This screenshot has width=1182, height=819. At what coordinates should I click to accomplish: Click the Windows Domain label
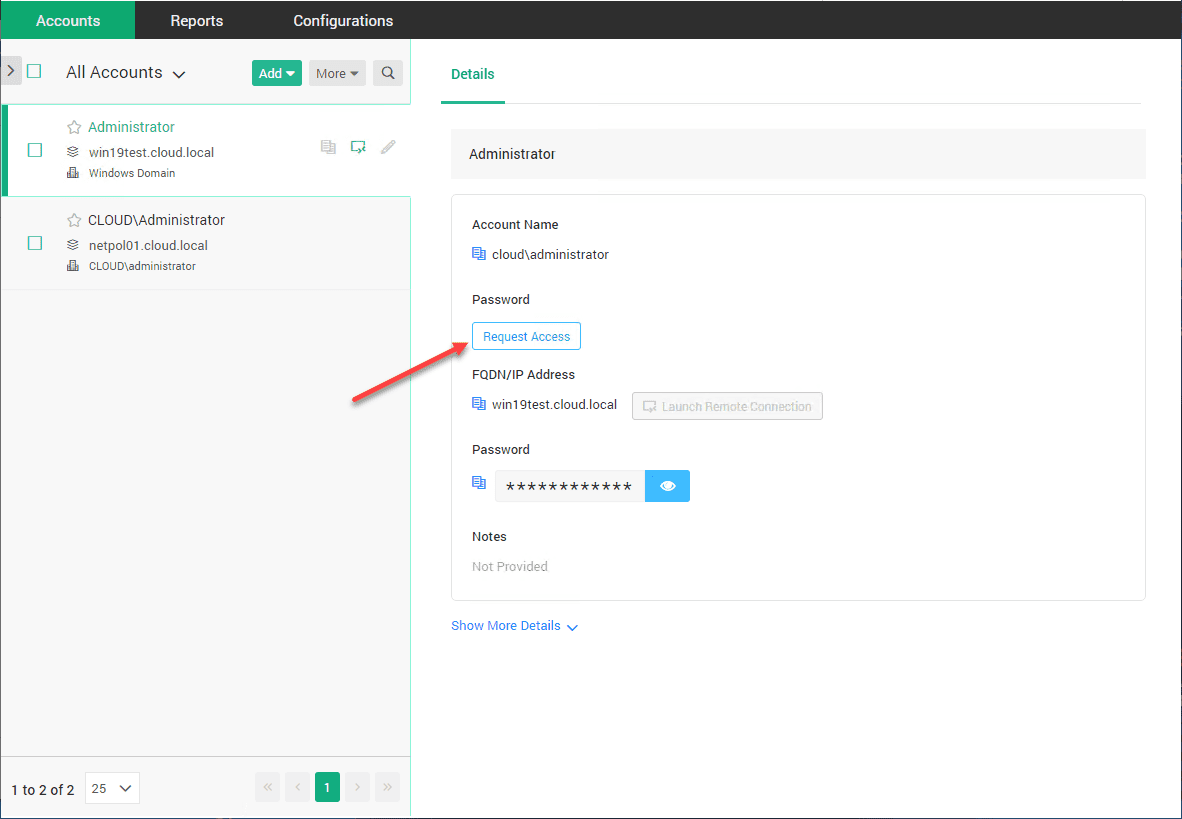[132, 173]
